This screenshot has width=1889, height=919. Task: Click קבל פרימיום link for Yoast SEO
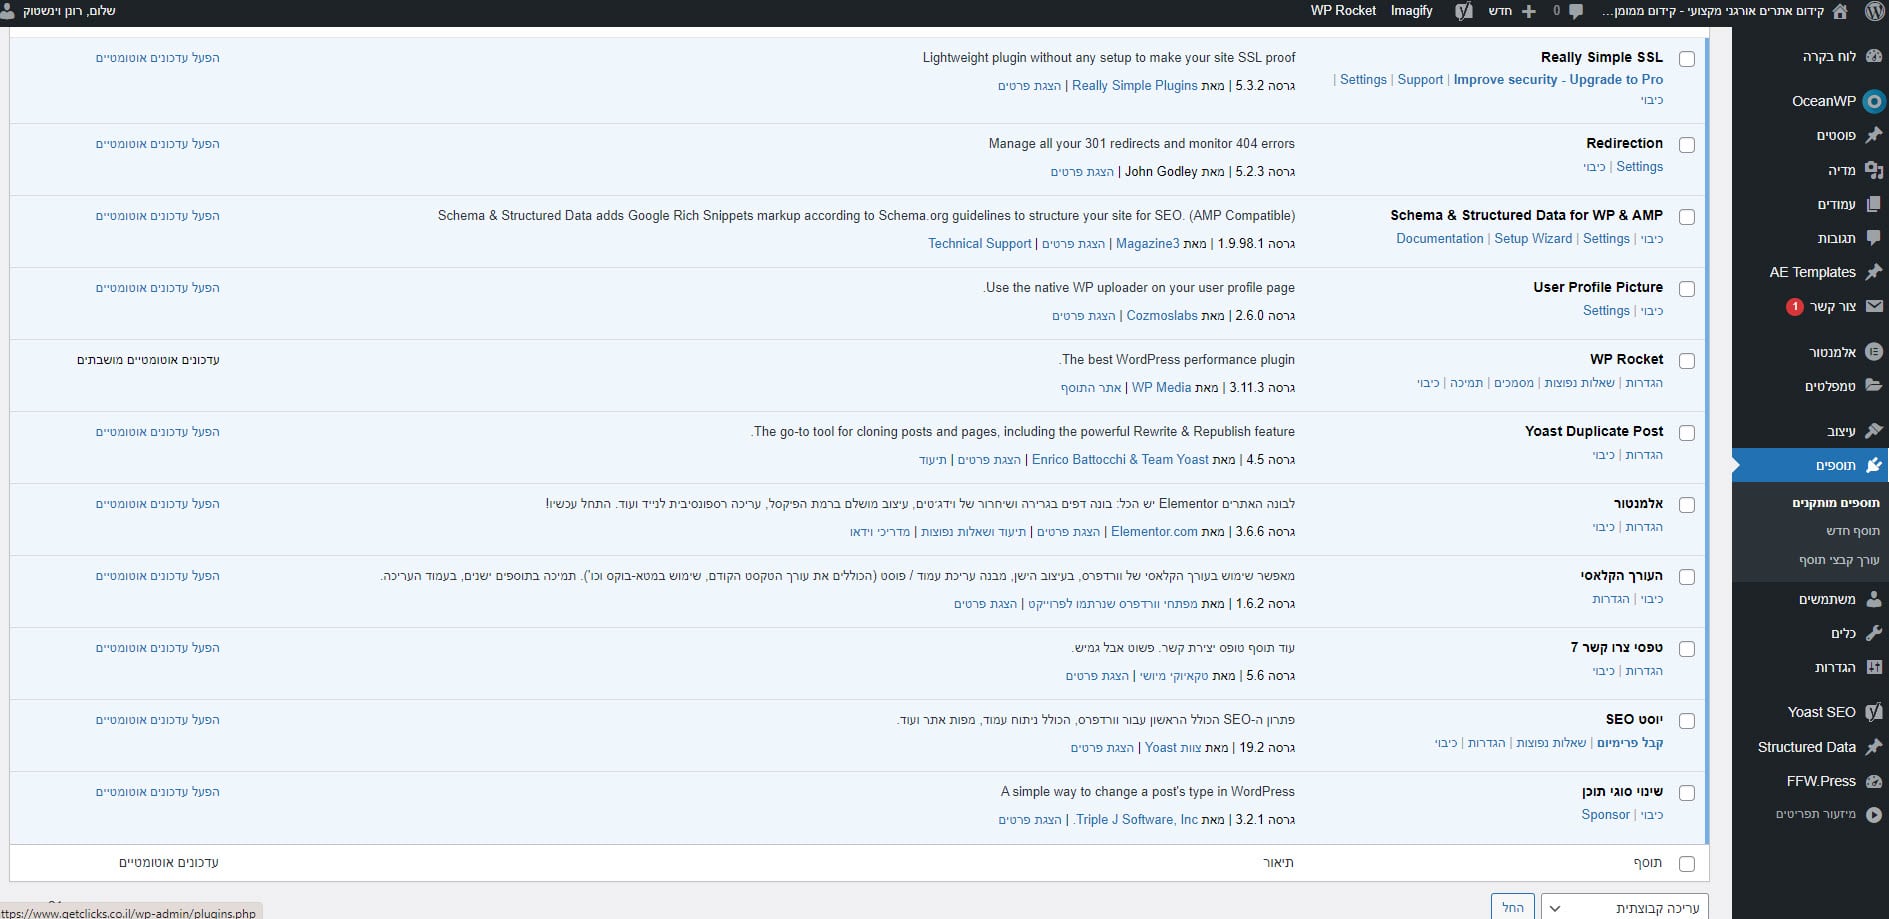click(x=1630, y=743)
